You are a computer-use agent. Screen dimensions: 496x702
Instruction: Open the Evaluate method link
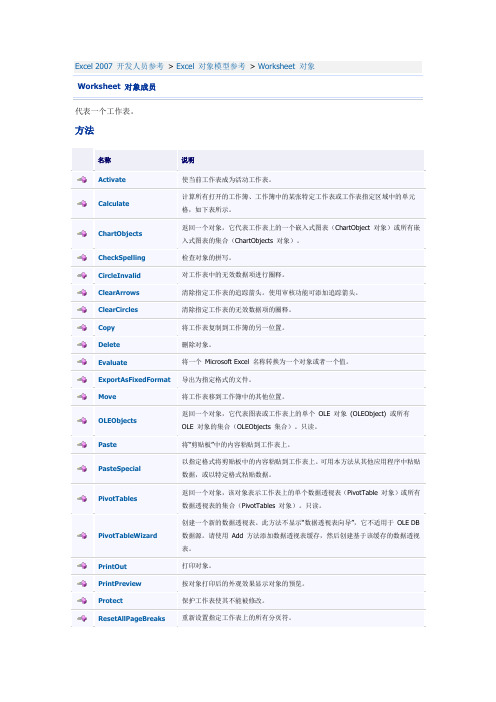coord(113,362)
